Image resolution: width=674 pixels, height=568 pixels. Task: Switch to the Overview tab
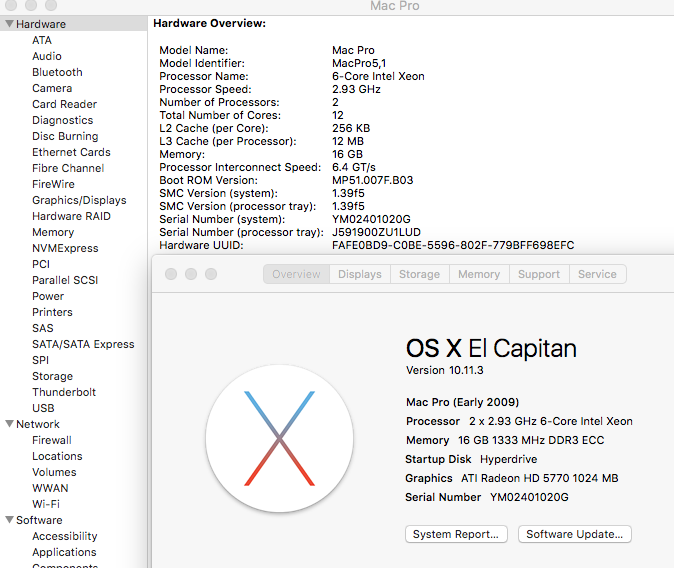coord(296,274)
